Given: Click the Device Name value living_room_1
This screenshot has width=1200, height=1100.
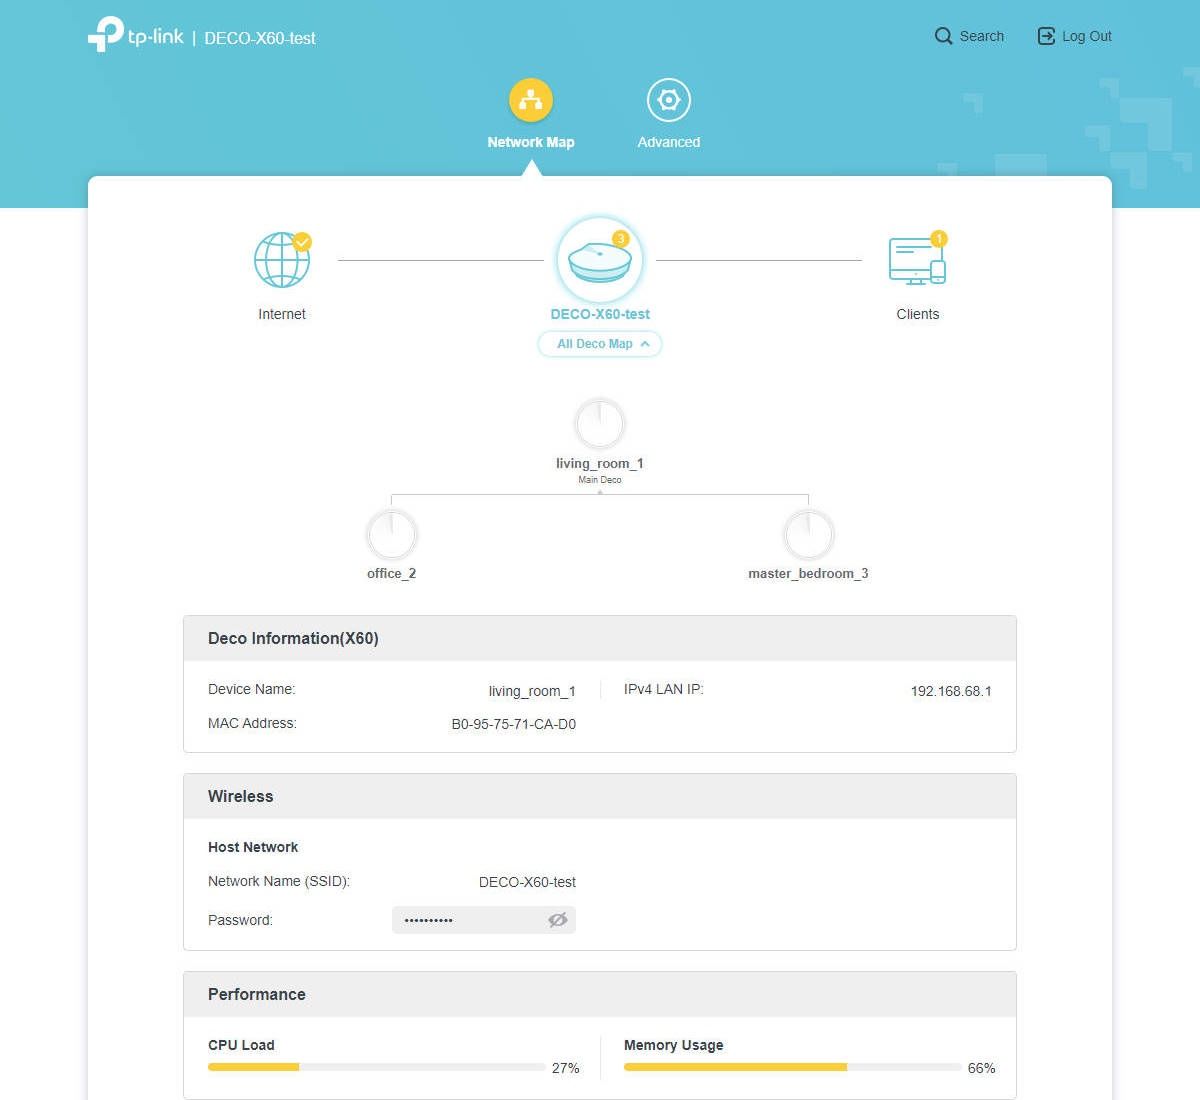Looking at the screenshot, I should point(532,691).
